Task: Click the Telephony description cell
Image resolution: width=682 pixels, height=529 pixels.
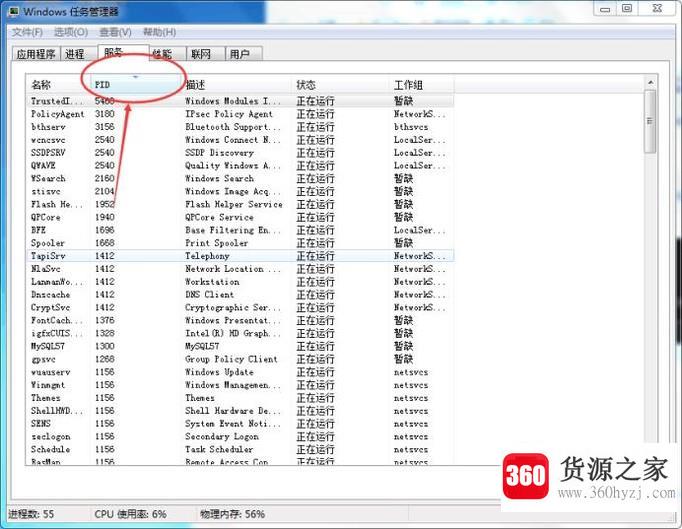Action: coord(207,256)
